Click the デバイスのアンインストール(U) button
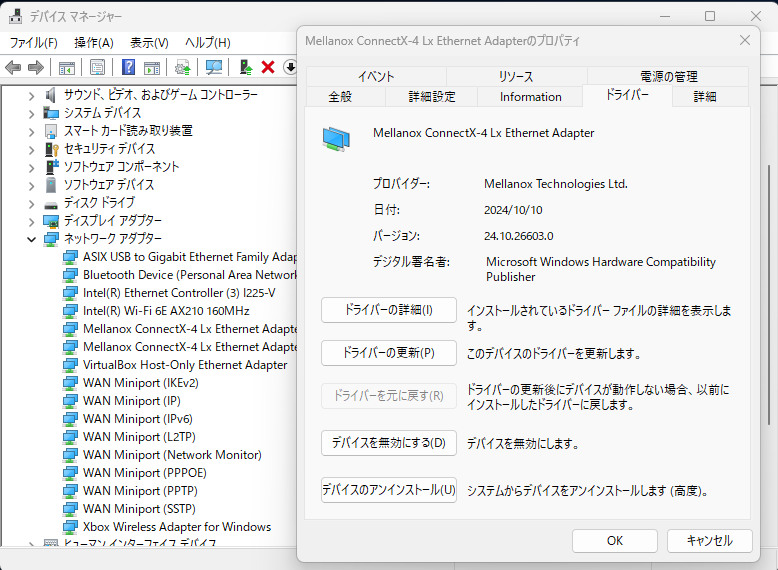The width and height of the screenshot is (778, 570). (389, 490)
